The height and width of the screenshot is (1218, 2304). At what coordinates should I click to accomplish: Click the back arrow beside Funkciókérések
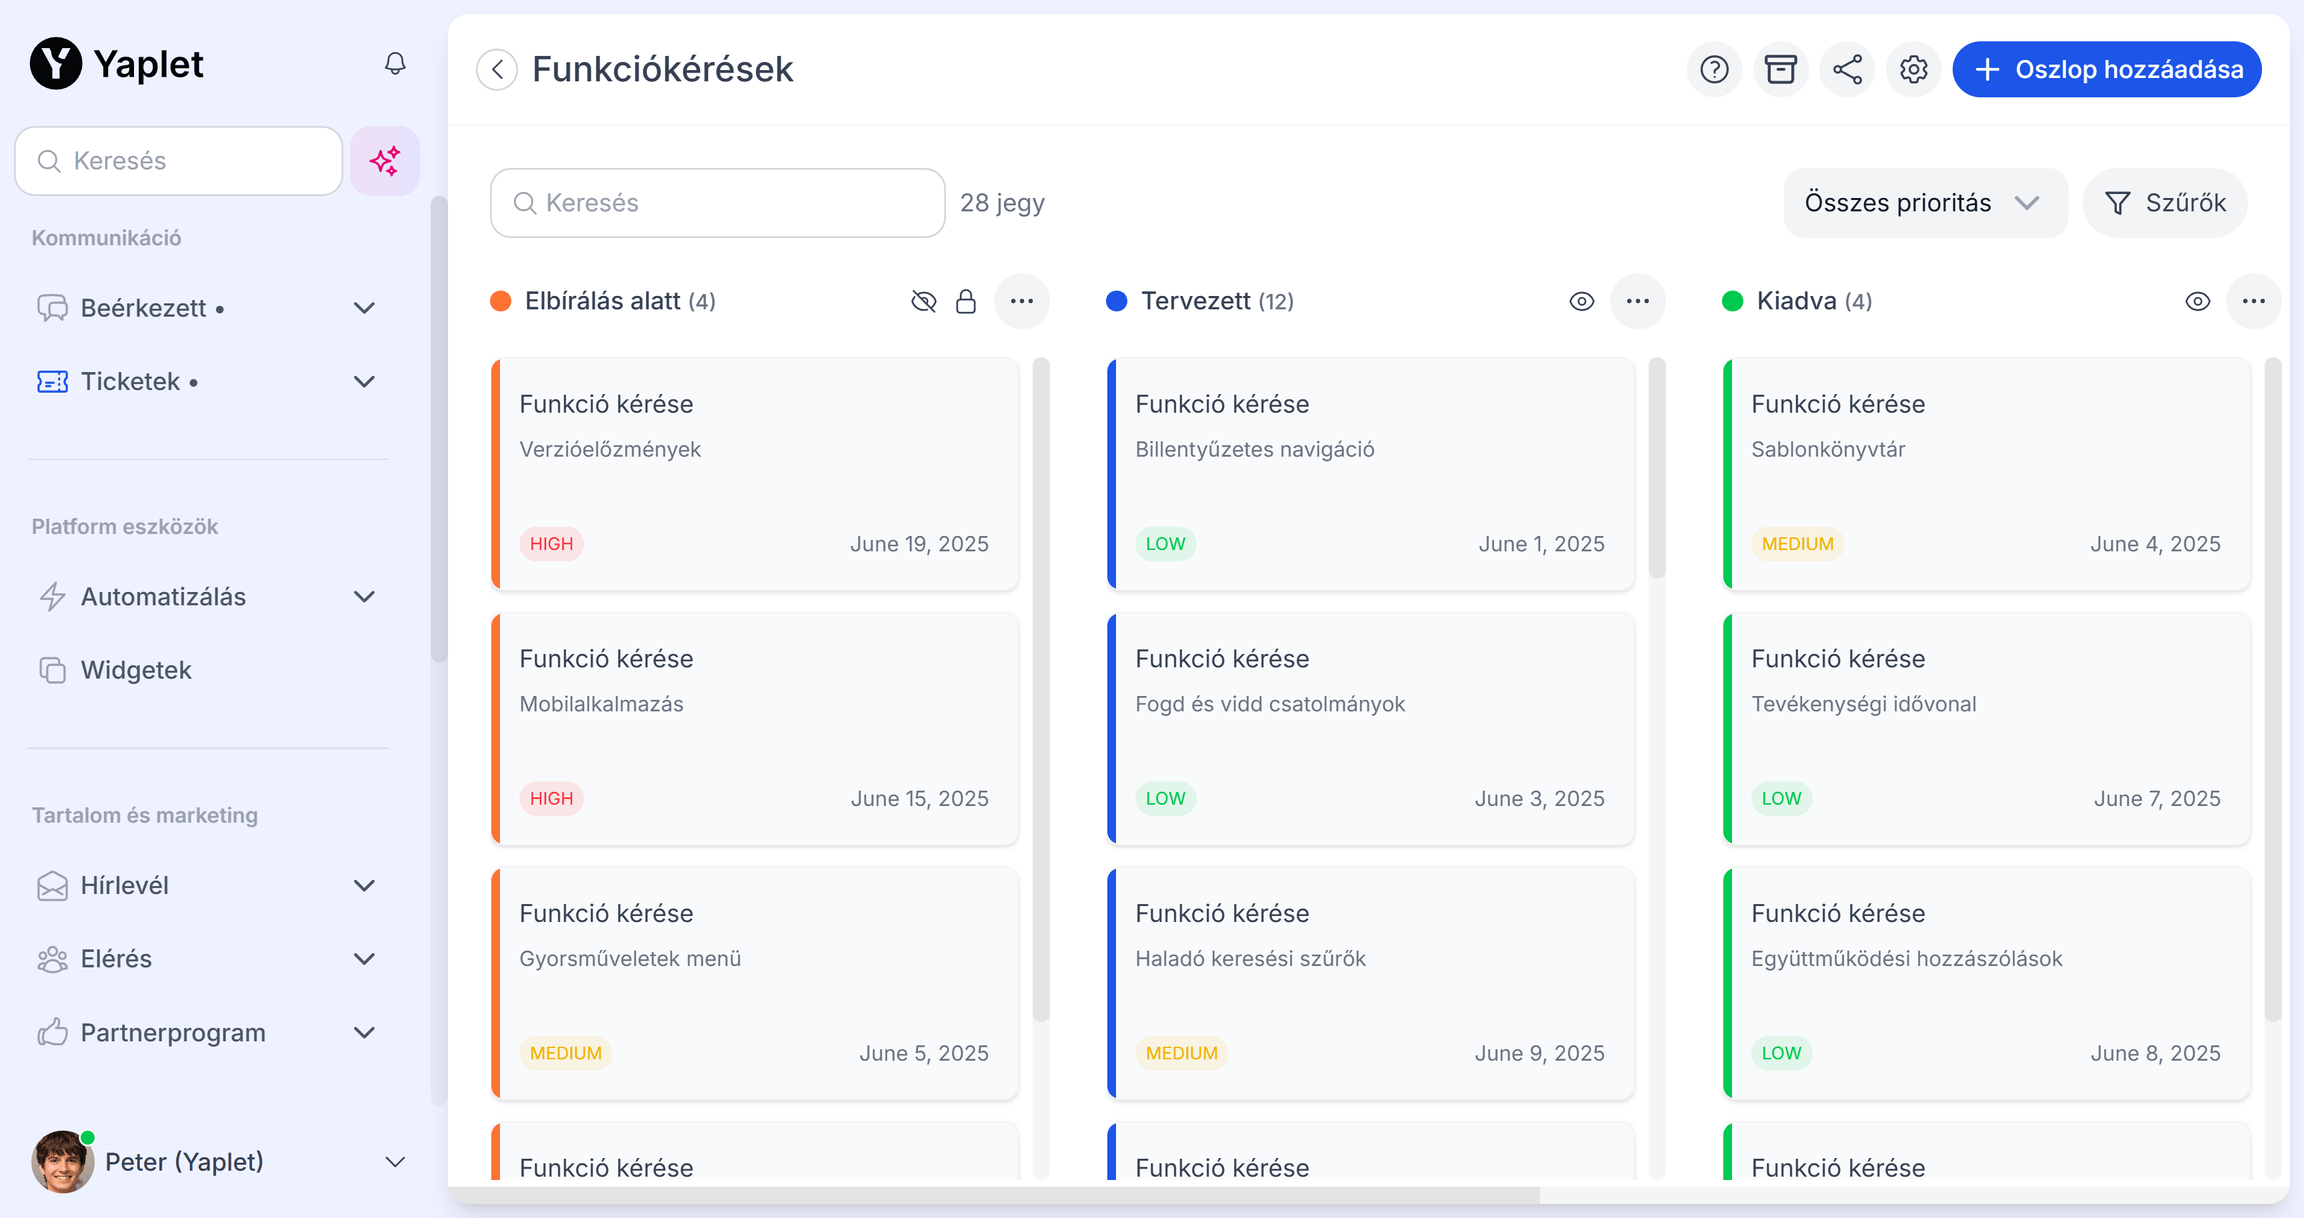pyautogui.click(x=497, y=69)
